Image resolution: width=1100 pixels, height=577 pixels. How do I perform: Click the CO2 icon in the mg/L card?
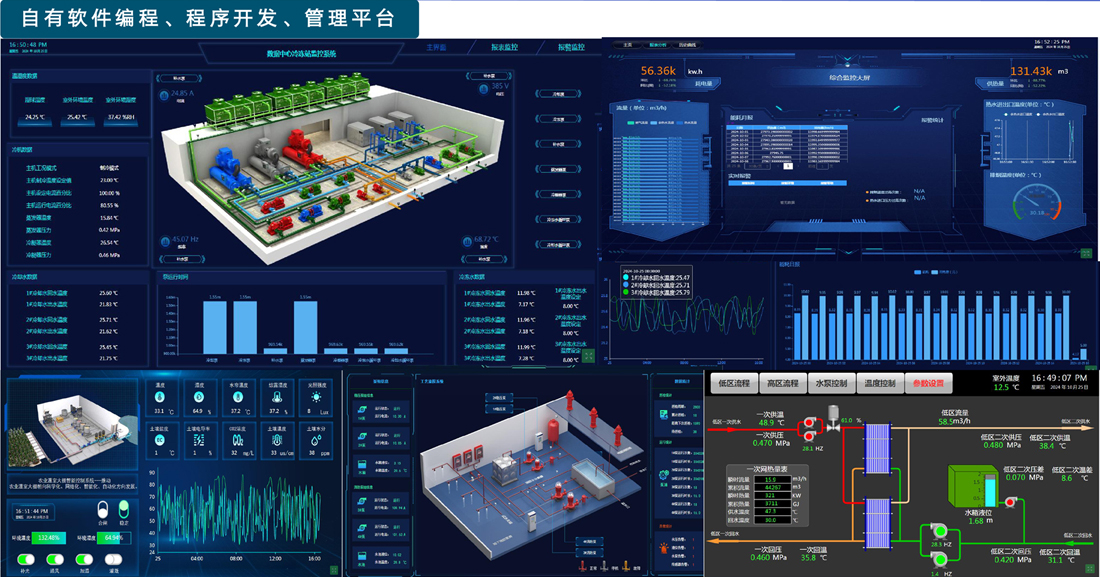pyautogui.click(x=238, y=440)
